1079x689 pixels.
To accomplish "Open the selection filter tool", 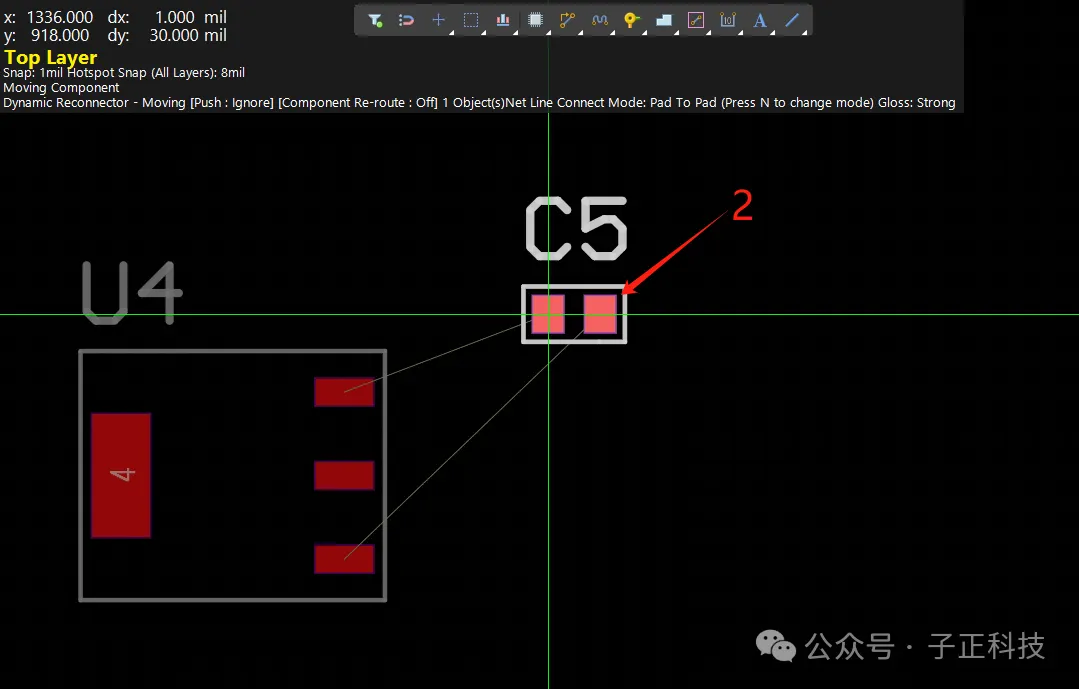I will [x=375, y=20].
